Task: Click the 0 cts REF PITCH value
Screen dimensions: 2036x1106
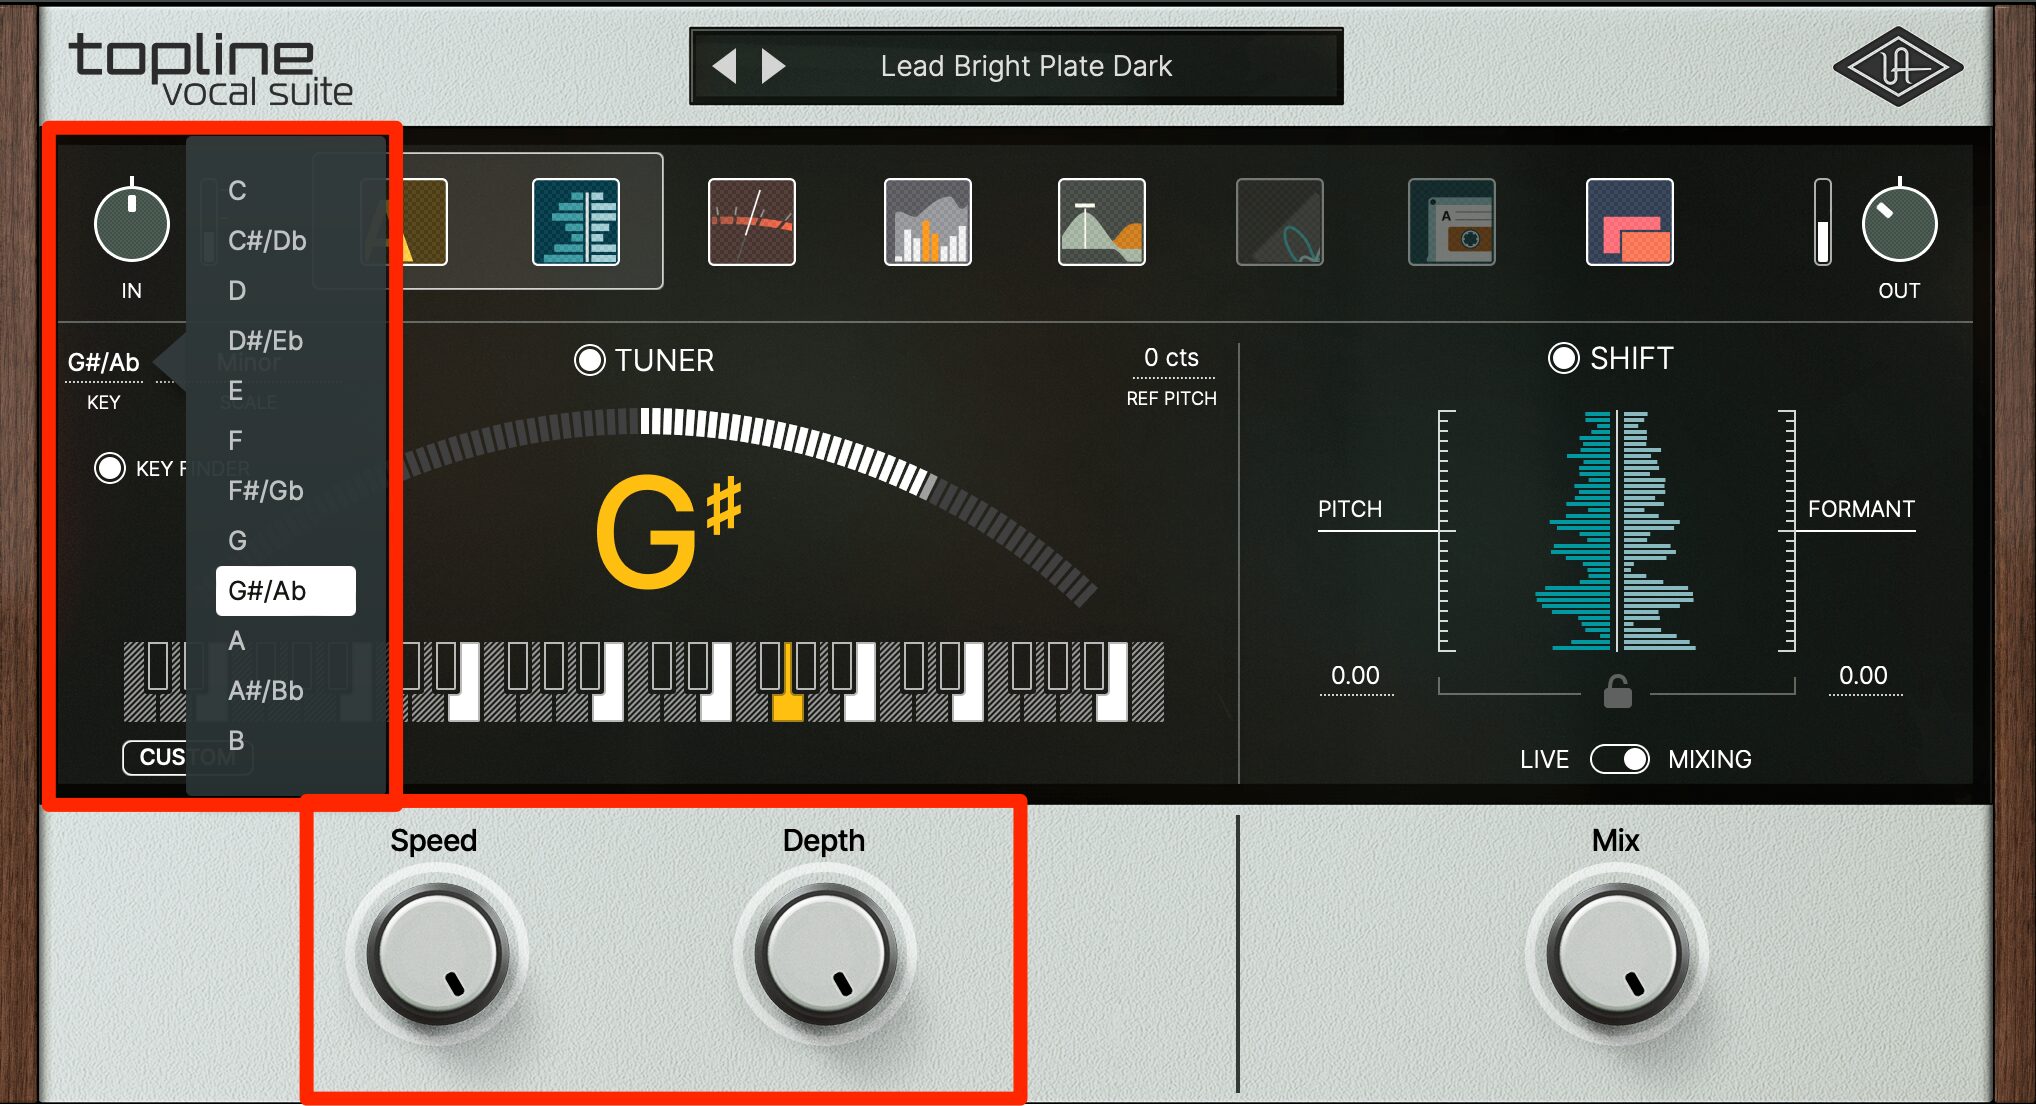Action: coord(1172,358)
